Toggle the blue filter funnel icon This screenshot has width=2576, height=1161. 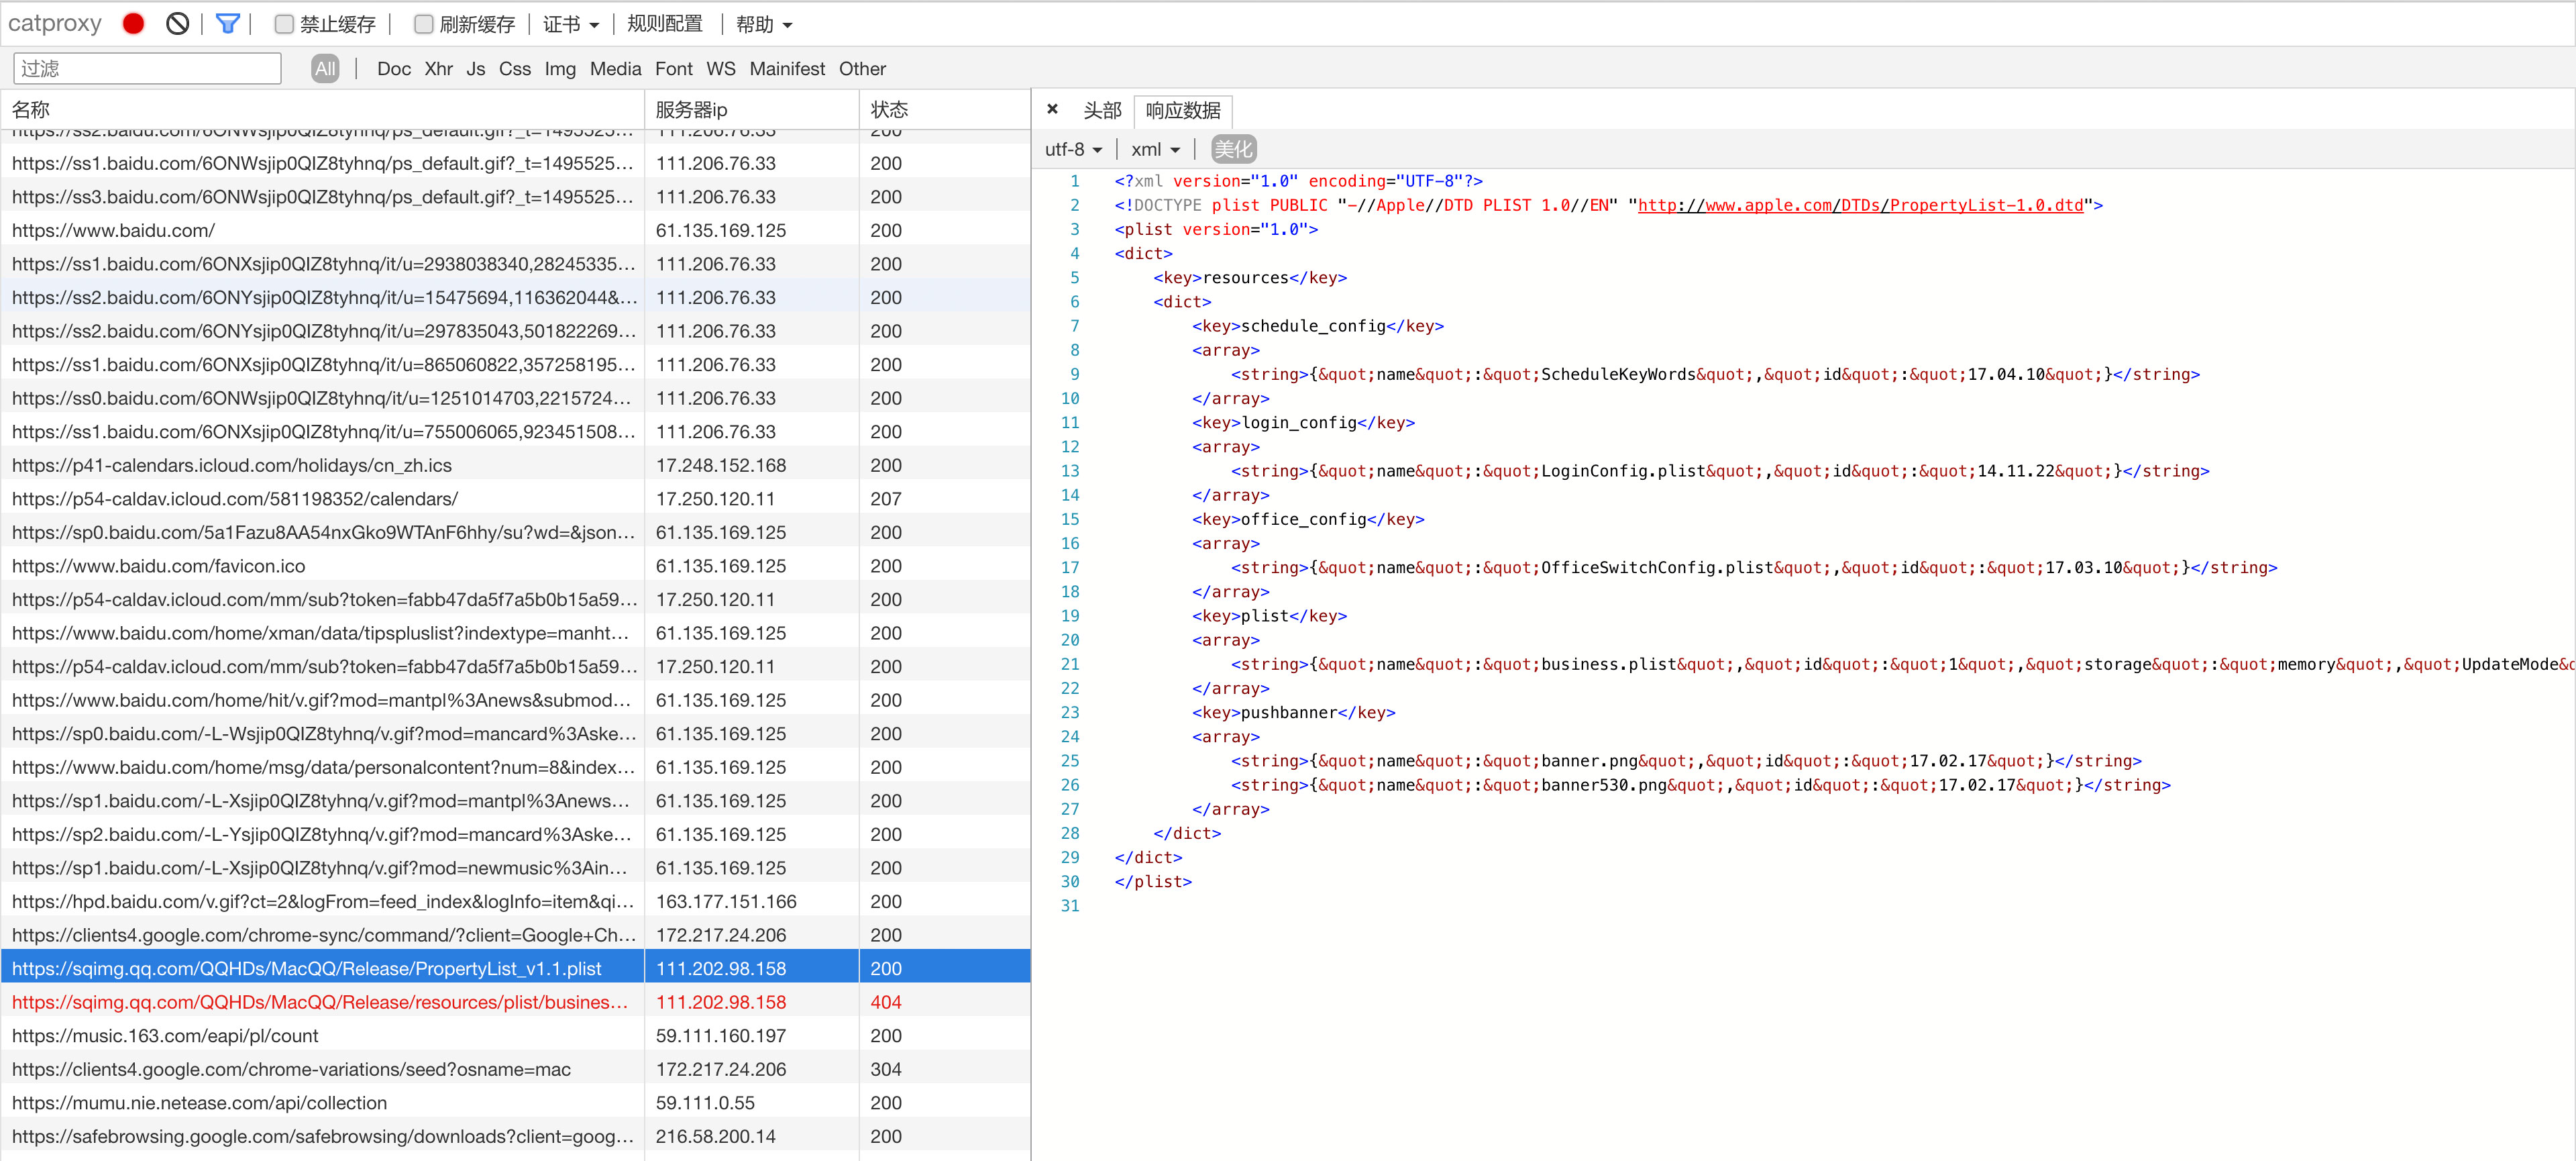228,24
